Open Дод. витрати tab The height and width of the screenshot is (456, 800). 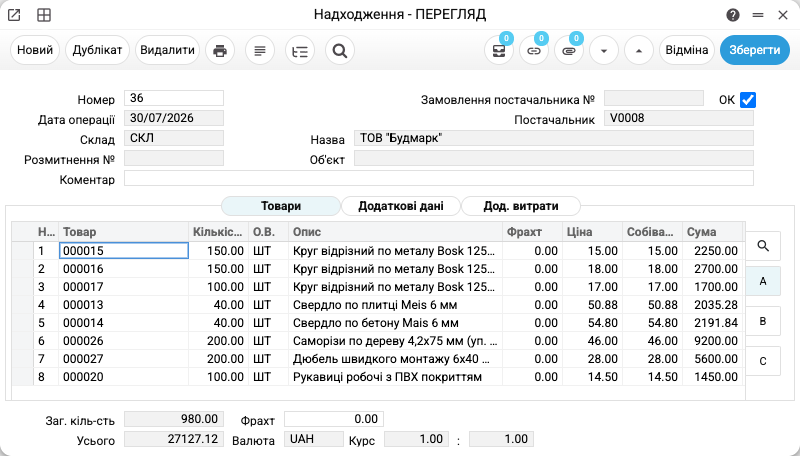521,206
